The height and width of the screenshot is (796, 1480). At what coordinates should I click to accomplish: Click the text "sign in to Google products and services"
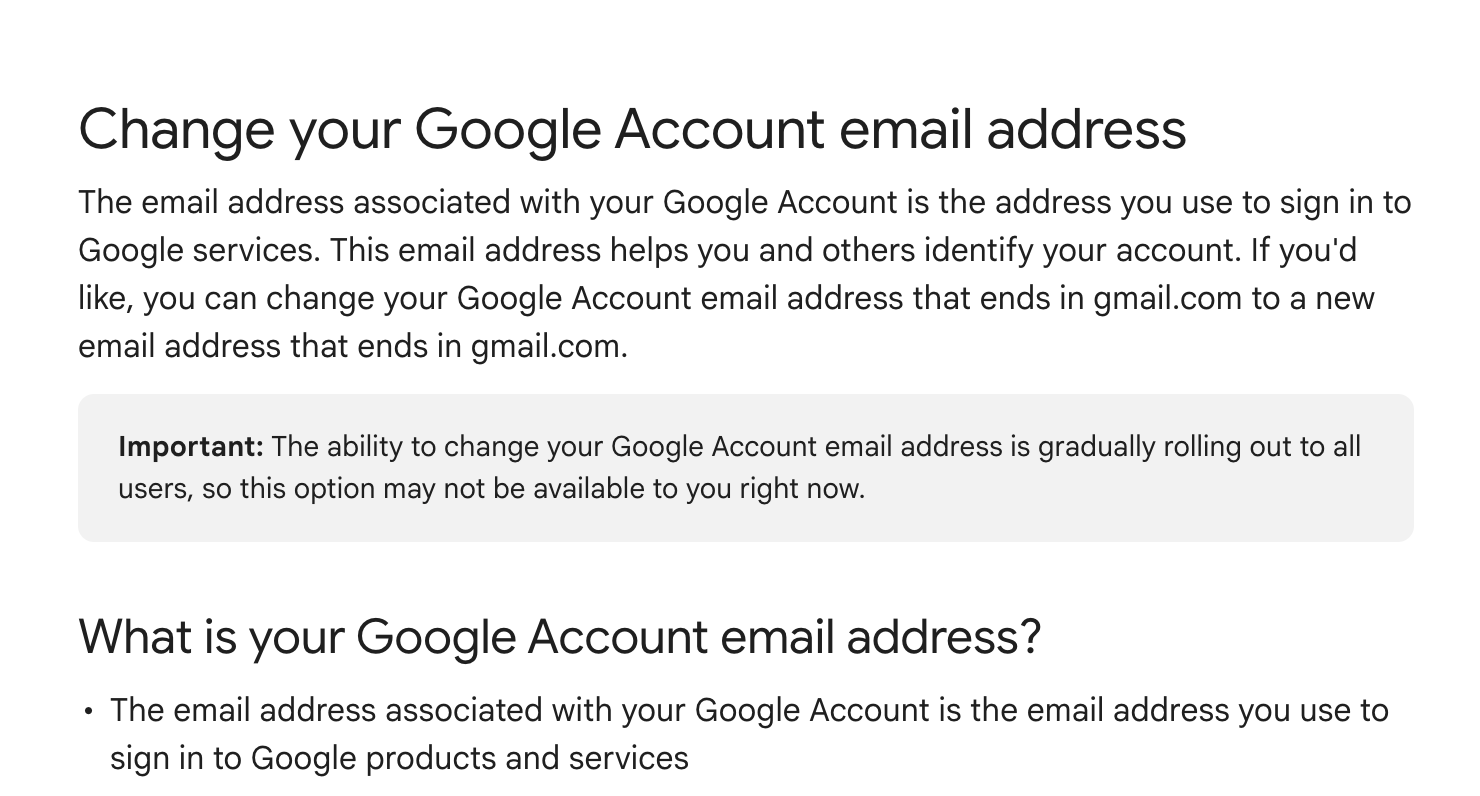399,758
